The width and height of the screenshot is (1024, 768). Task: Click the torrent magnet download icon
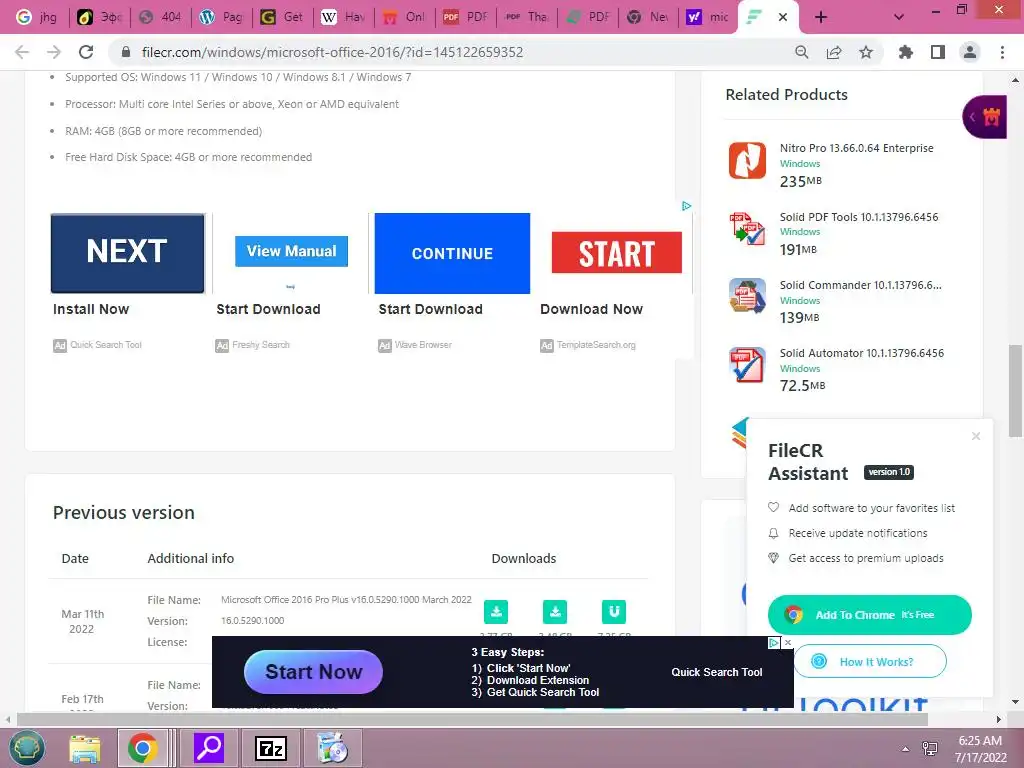(x=614, y=612)
